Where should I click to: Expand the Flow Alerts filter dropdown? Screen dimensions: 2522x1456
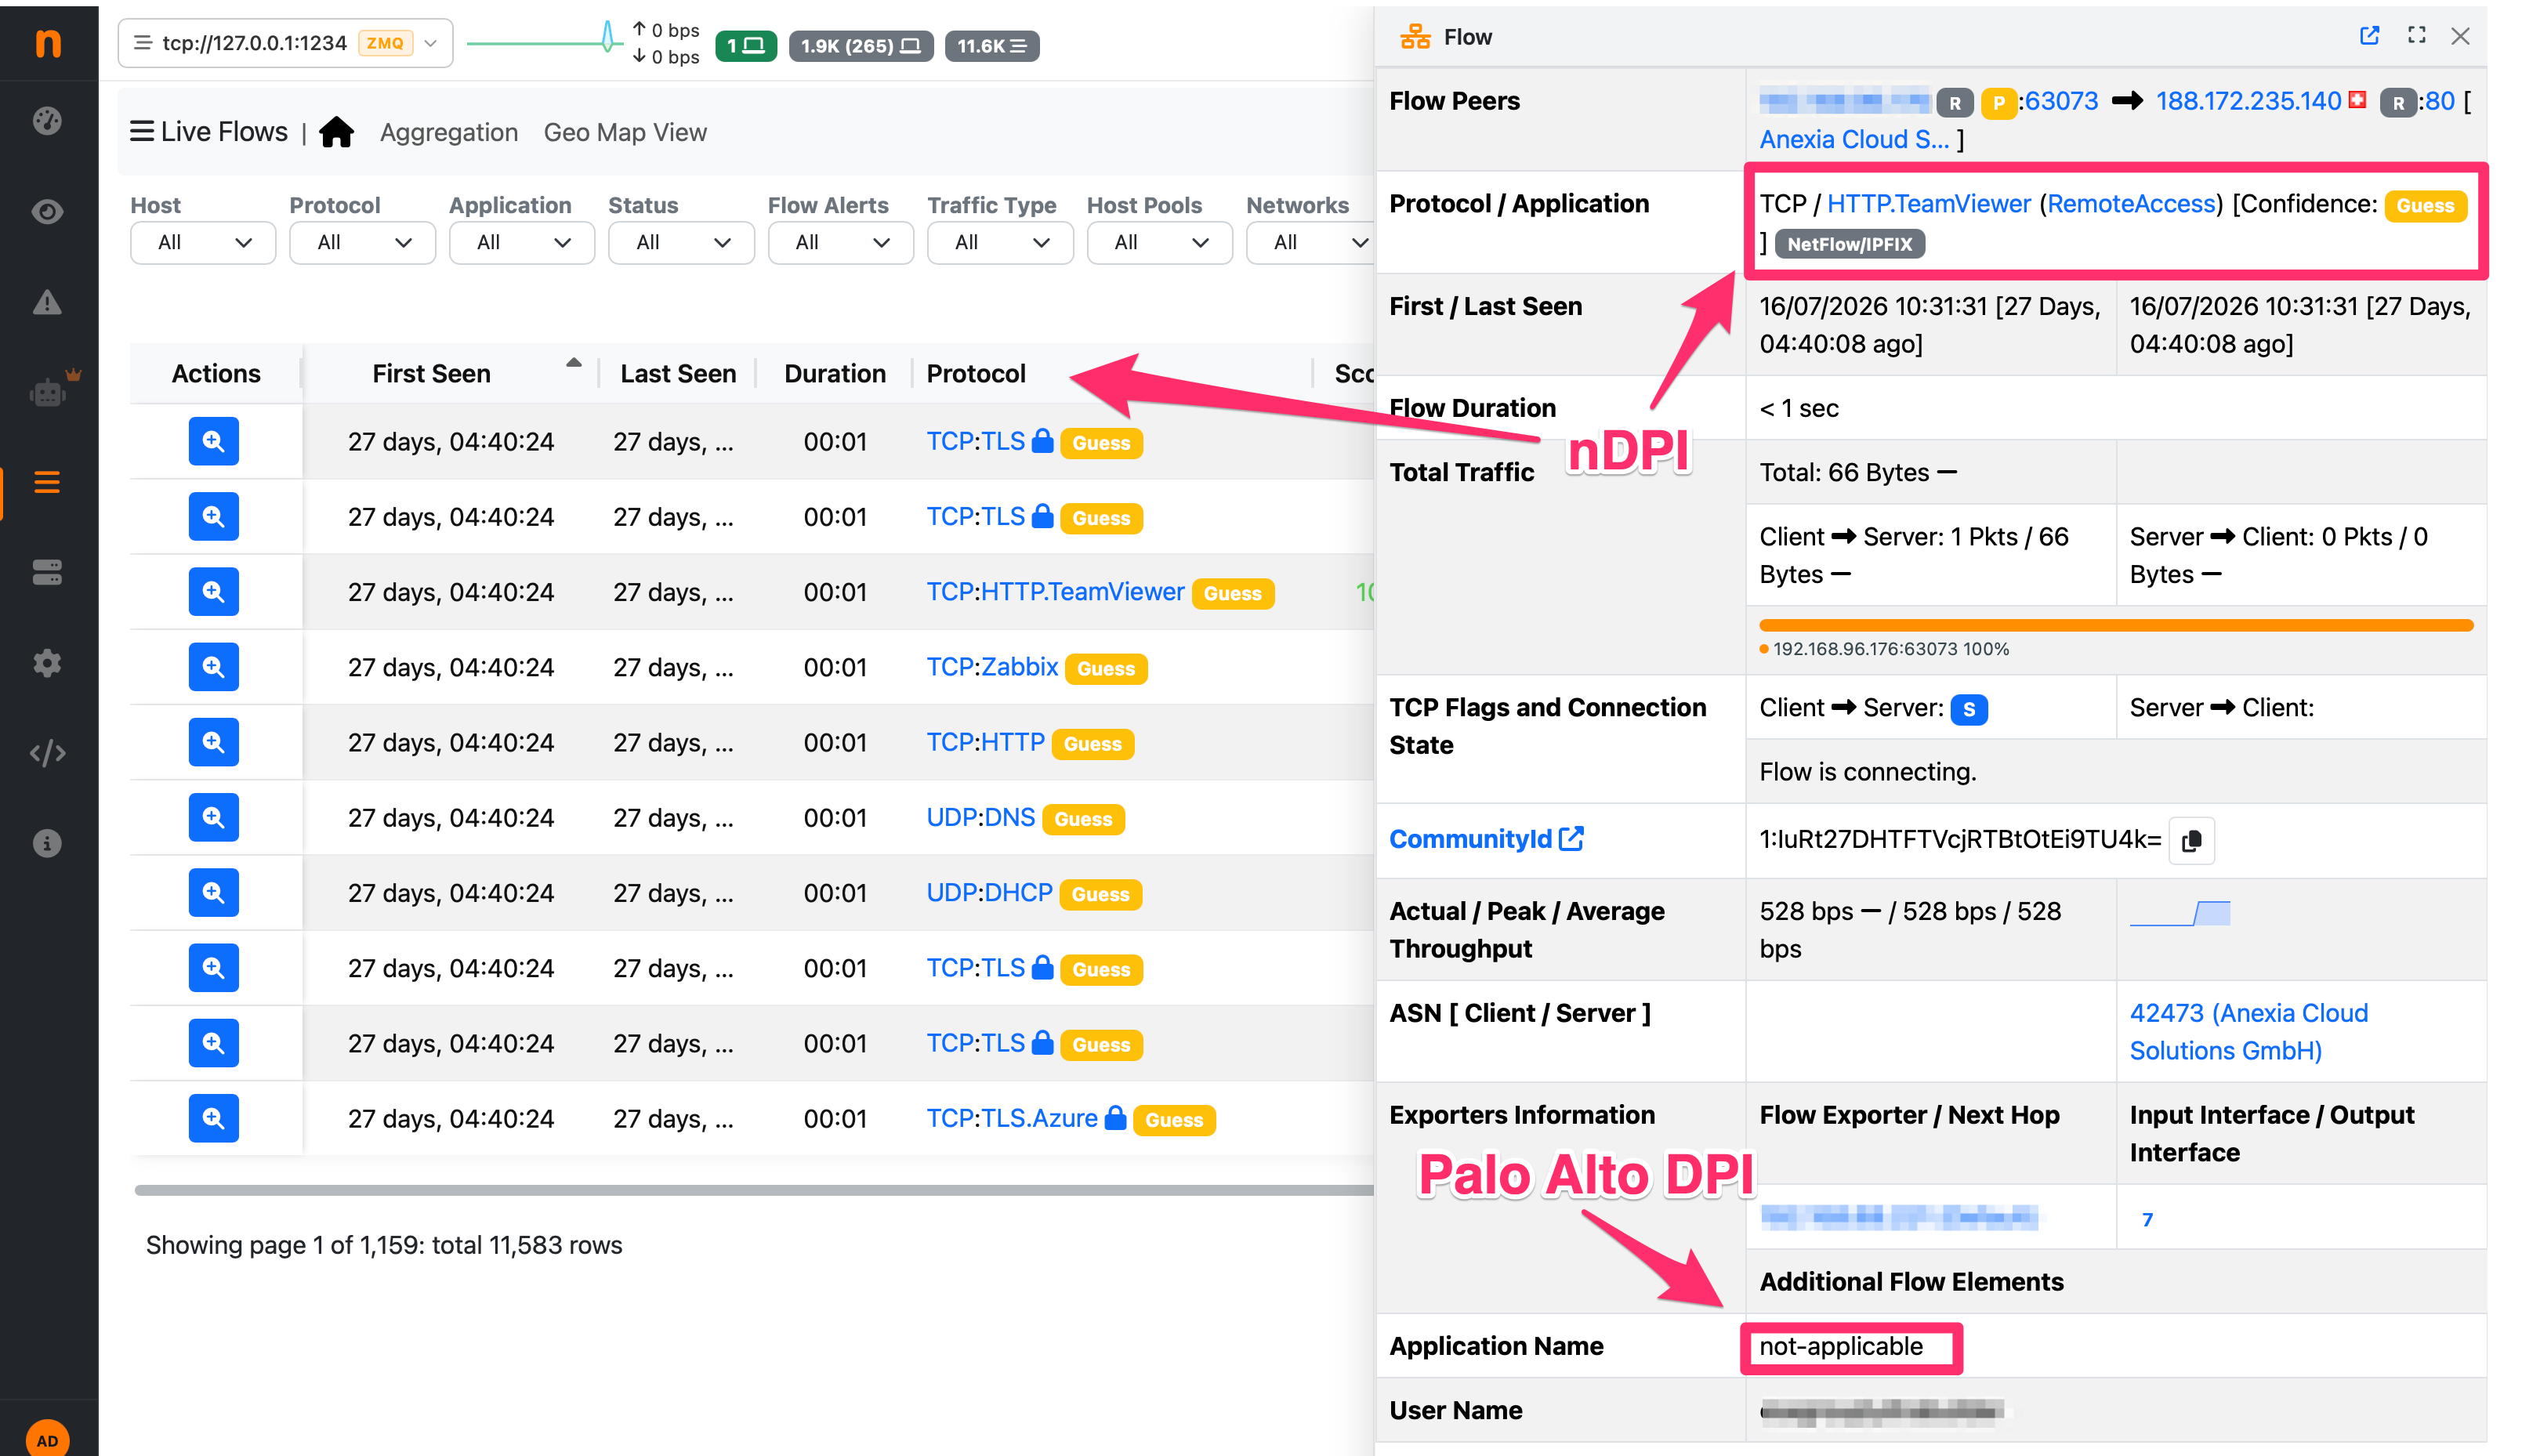point(841,242)
